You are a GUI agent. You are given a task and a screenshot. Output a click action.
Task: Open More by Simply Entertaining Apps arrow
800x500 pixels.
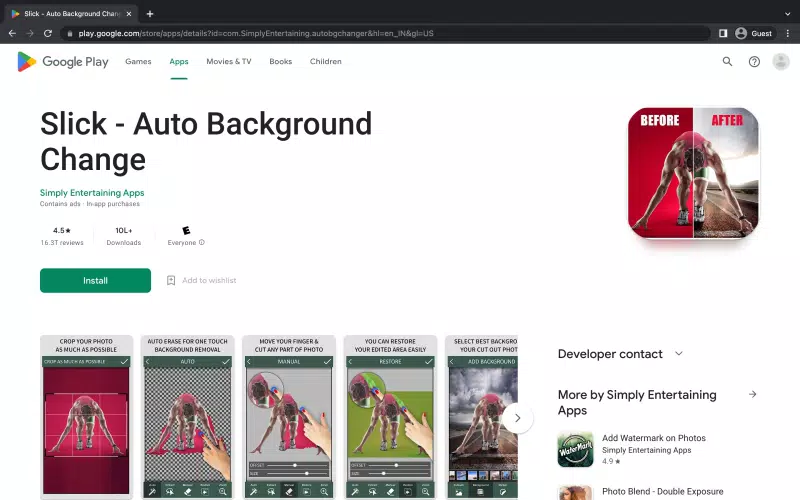tap(753, 394)
